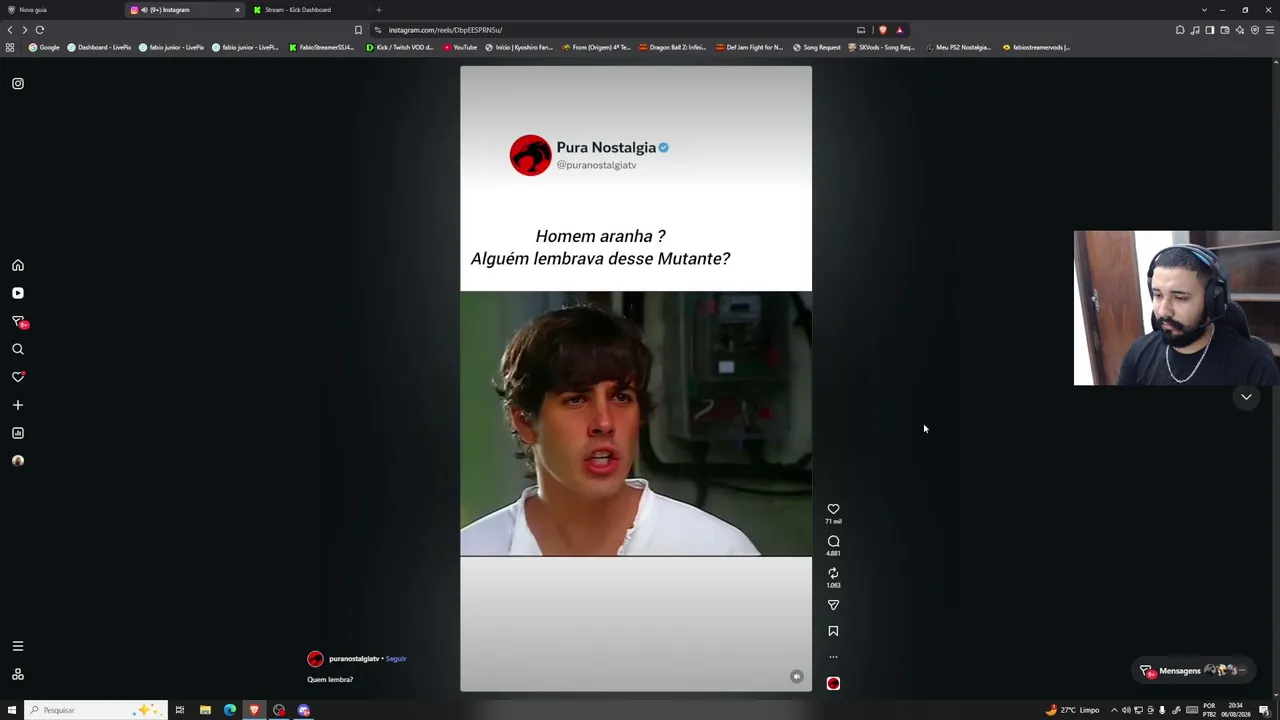The width and height of the screenshot is (1280, 720).
Task: Open the reel comments icon
Action: click(833, 541)
